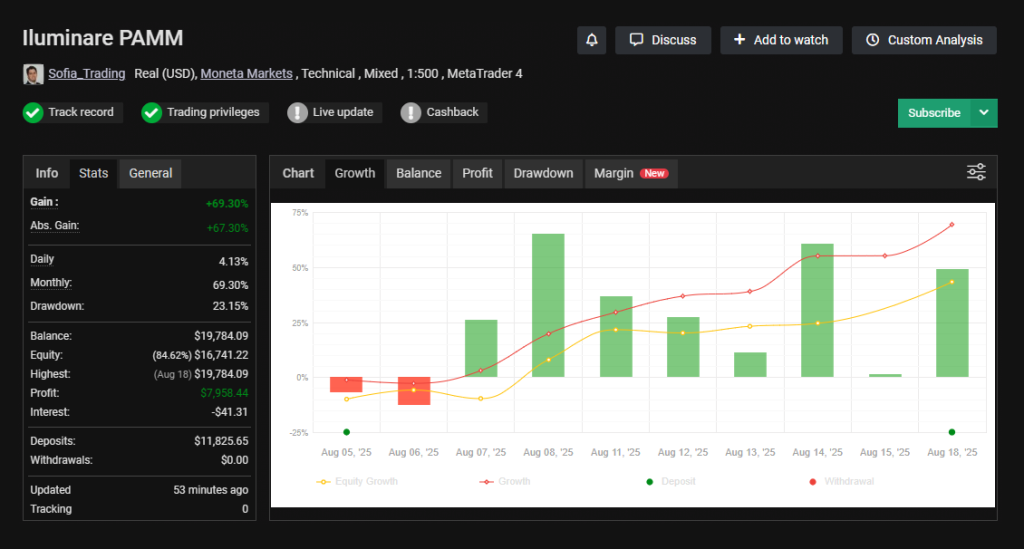
Task: Open chart settings sliders icon
Action: (x=976, y=172)
